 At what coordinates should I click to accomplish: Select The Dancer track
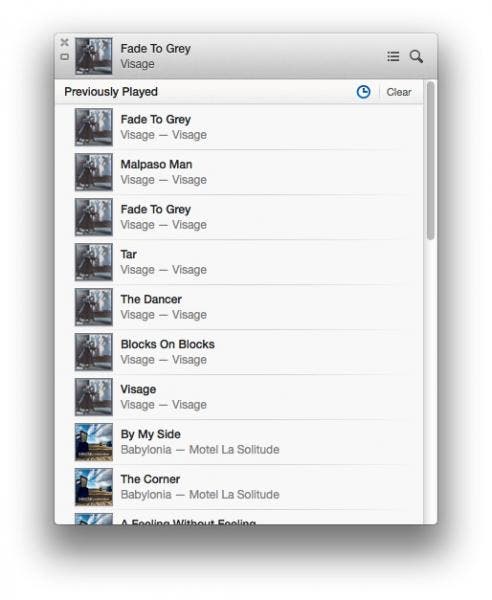240,307
